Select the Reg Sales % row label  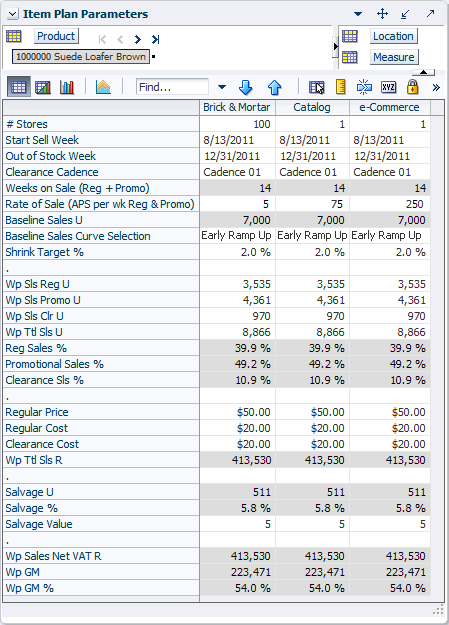(x=101, y=348)
